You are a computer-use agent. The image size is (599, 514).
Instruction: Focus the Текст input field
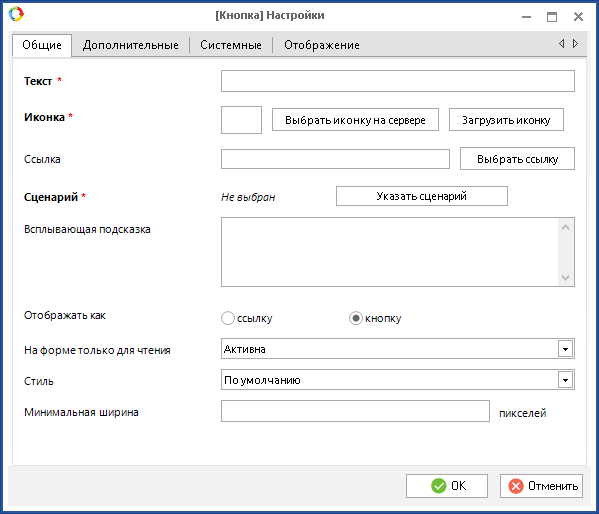(x=398, y=81)
